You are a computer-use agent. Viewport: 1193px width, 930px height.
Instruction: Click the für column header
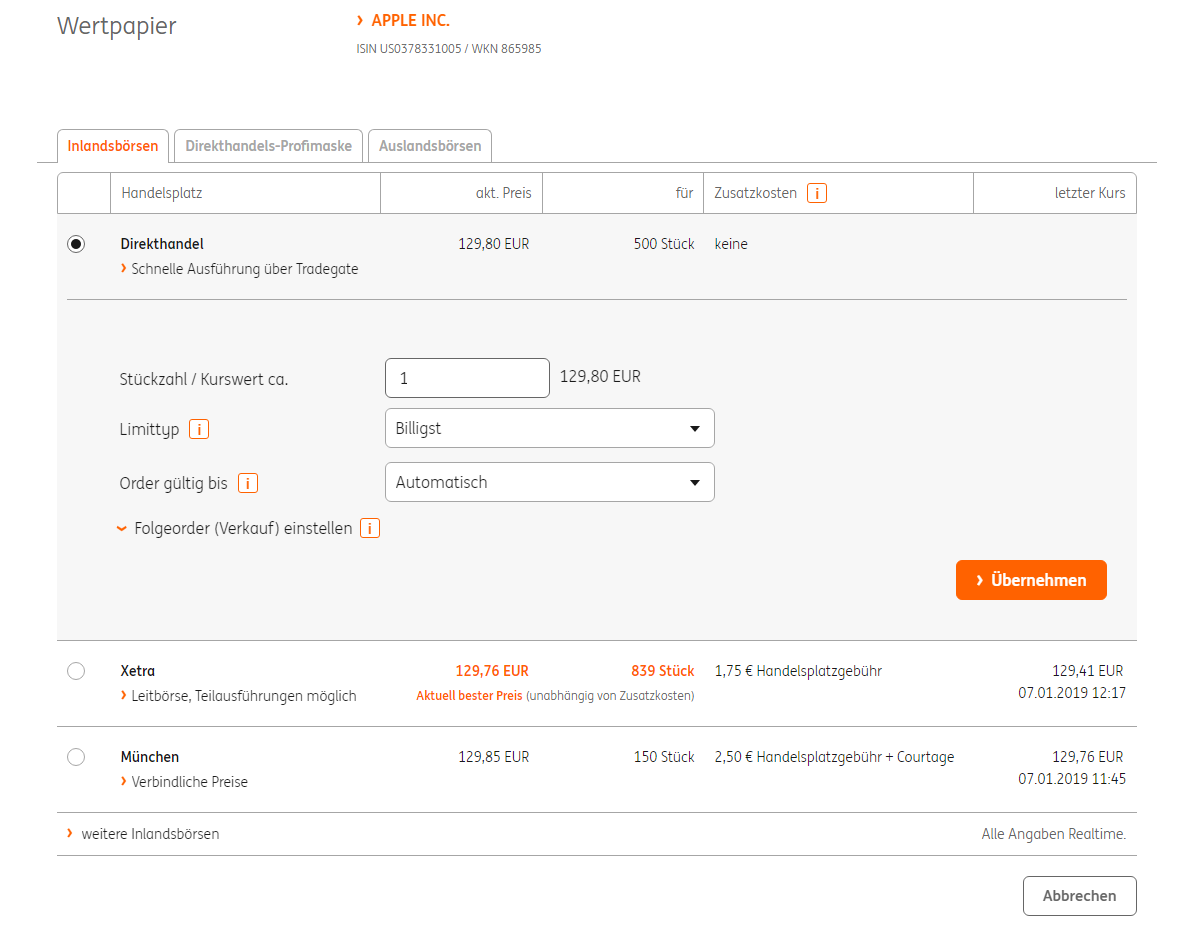(622, 193)
